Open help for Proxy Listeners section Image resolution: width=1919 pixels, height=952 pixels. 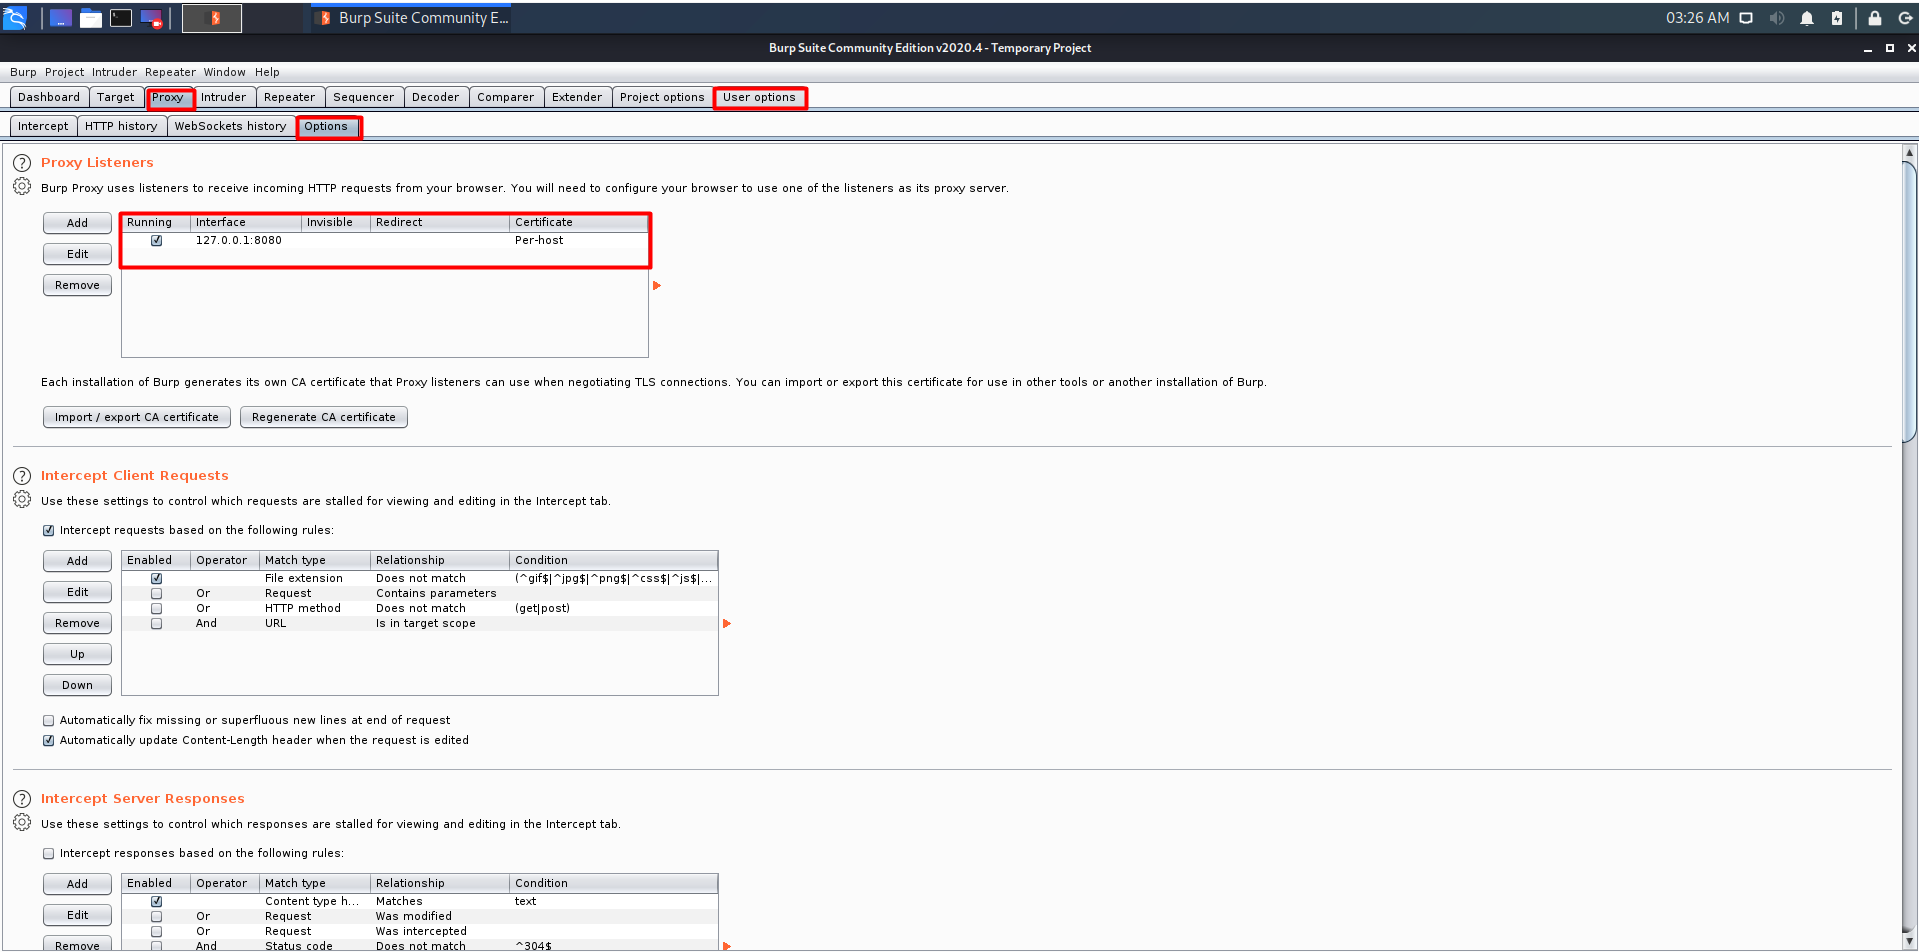click(22, 163)
